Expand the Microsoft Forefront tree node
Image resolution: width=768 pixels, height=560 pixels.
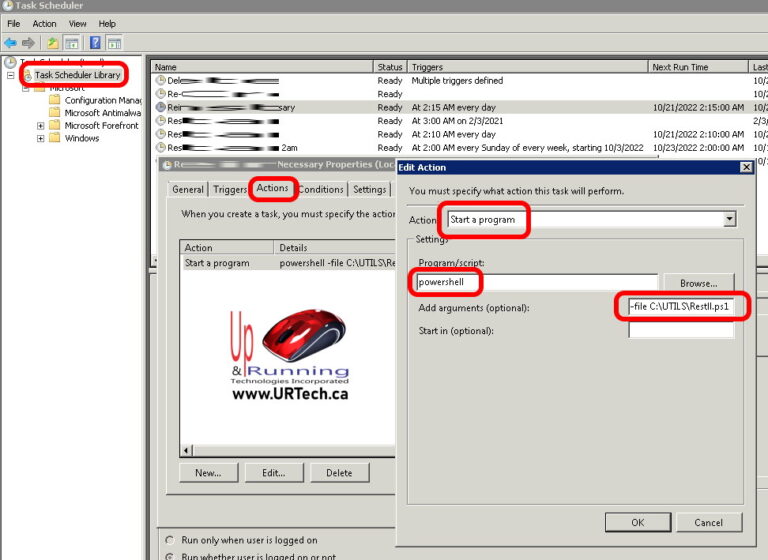[40, 126]
